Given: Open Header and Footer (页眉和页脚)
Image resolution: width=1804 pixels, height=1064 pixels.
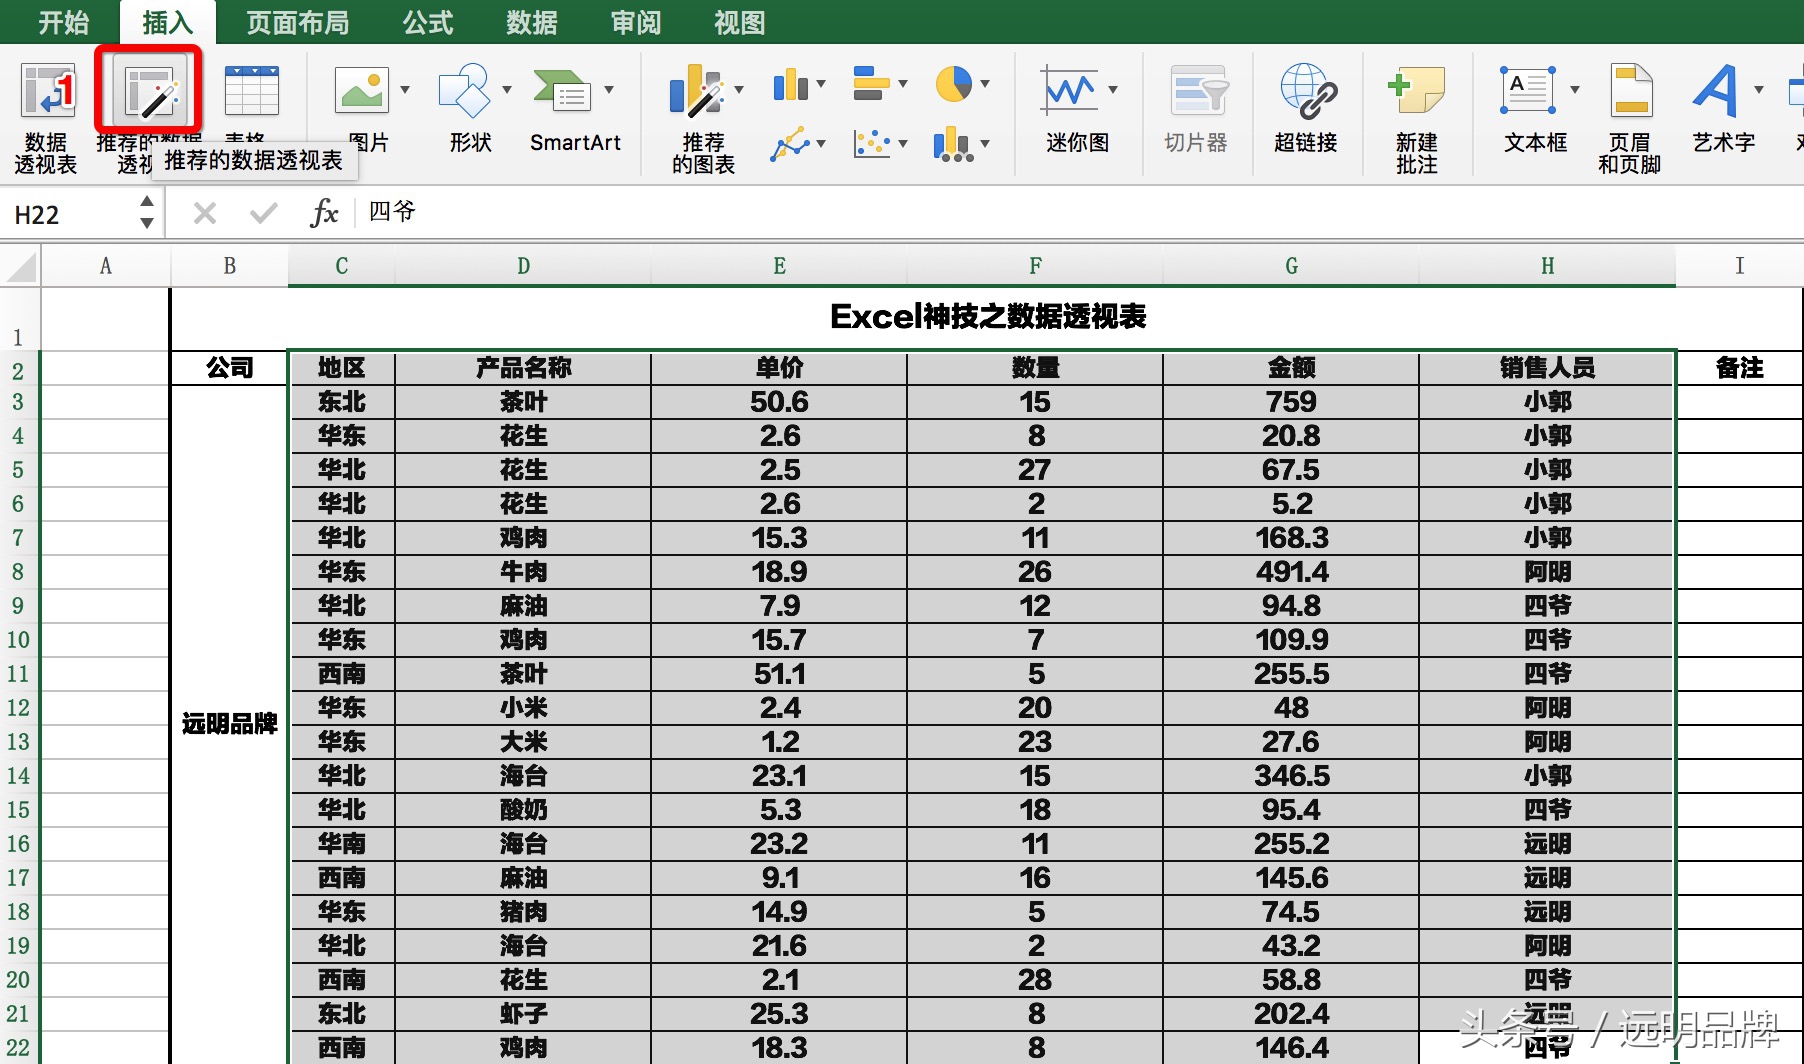Looking at the screenshot, I should [1631, 92].
